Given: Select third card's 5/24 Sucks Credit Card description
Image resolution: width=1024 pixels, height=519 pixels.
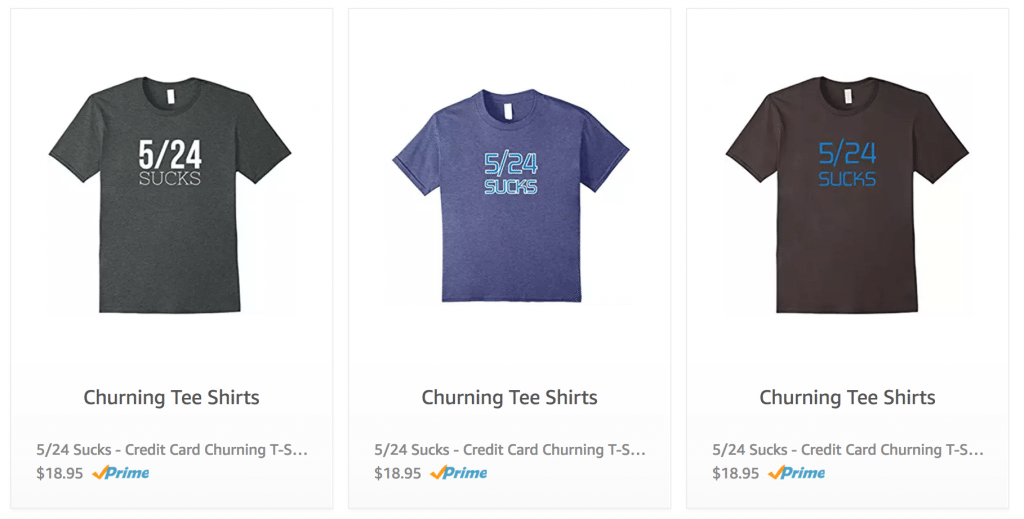Looking at the screenshot, I should click(x=848, y=450).
